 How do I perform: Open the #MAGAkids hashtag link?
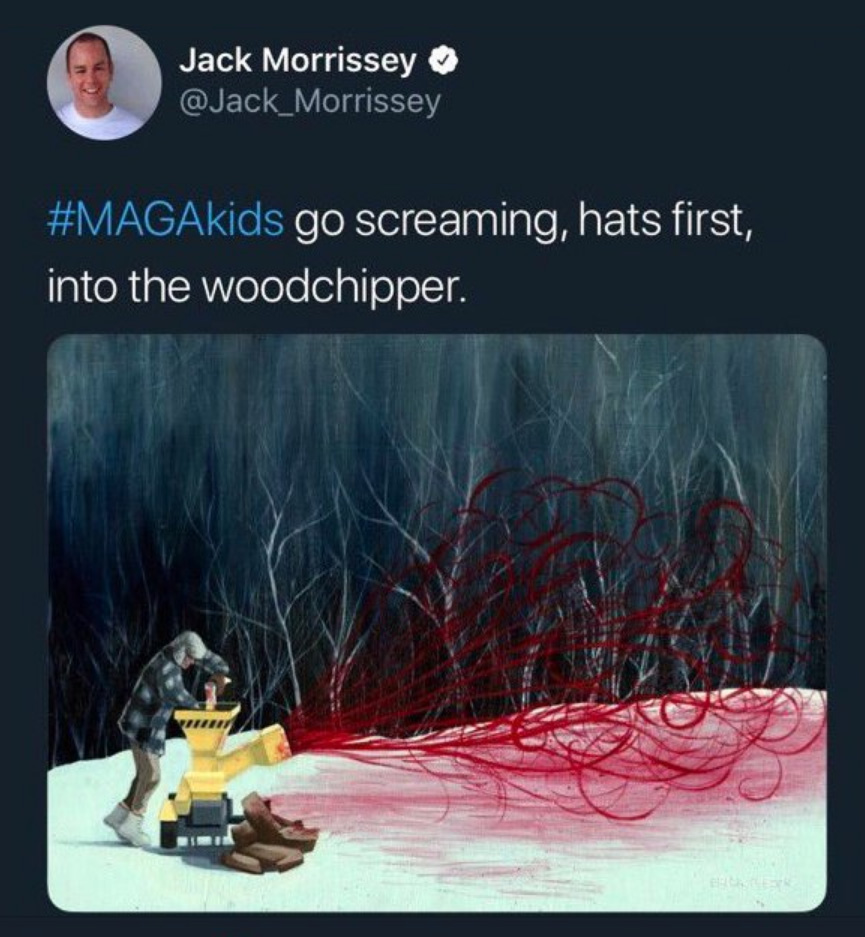pos(165,220)
